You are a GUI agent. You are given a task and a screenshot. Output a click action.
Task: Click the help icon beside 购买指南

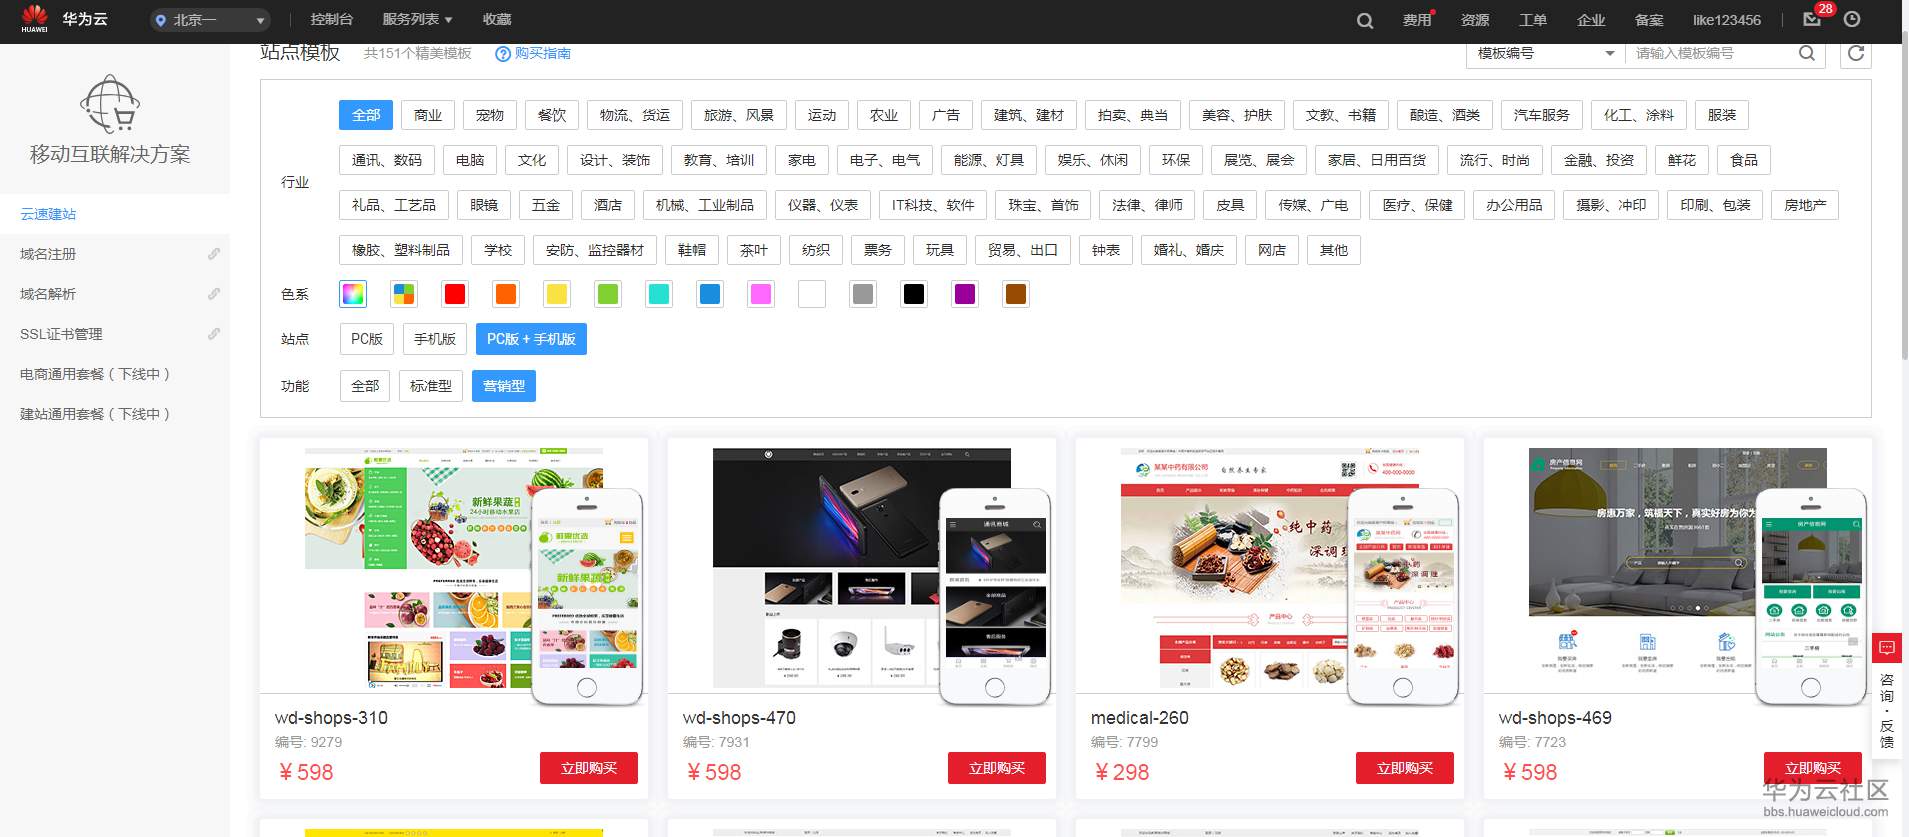tap(503, 54)
